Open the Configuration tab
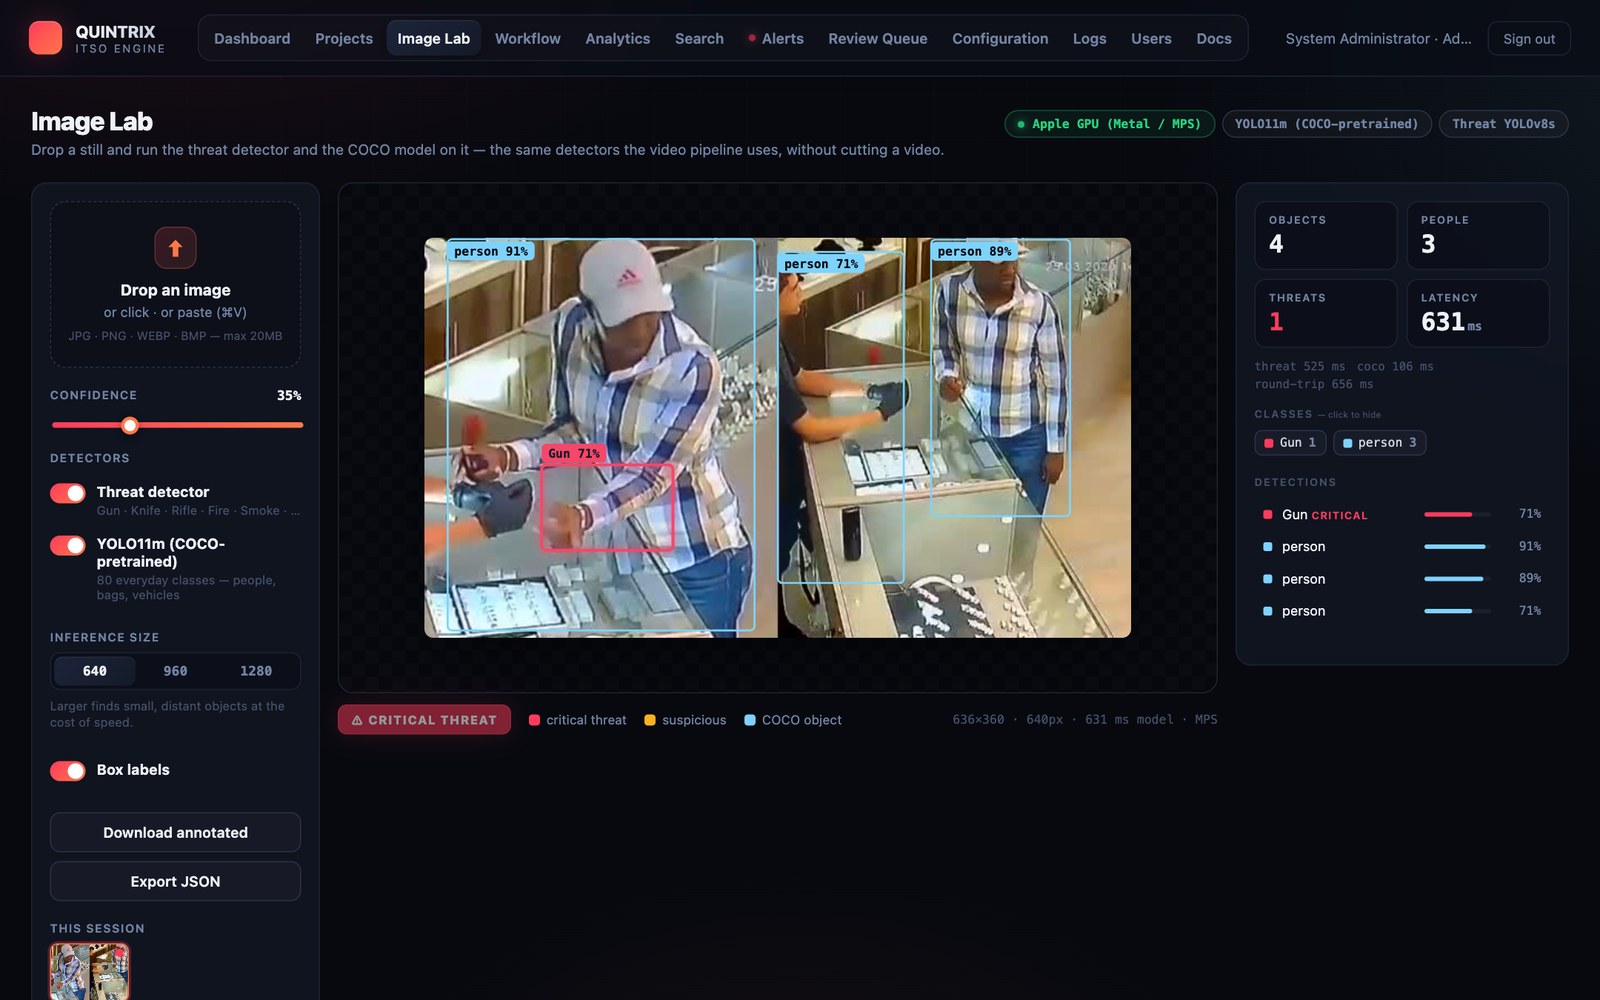 coord(1000,38)
